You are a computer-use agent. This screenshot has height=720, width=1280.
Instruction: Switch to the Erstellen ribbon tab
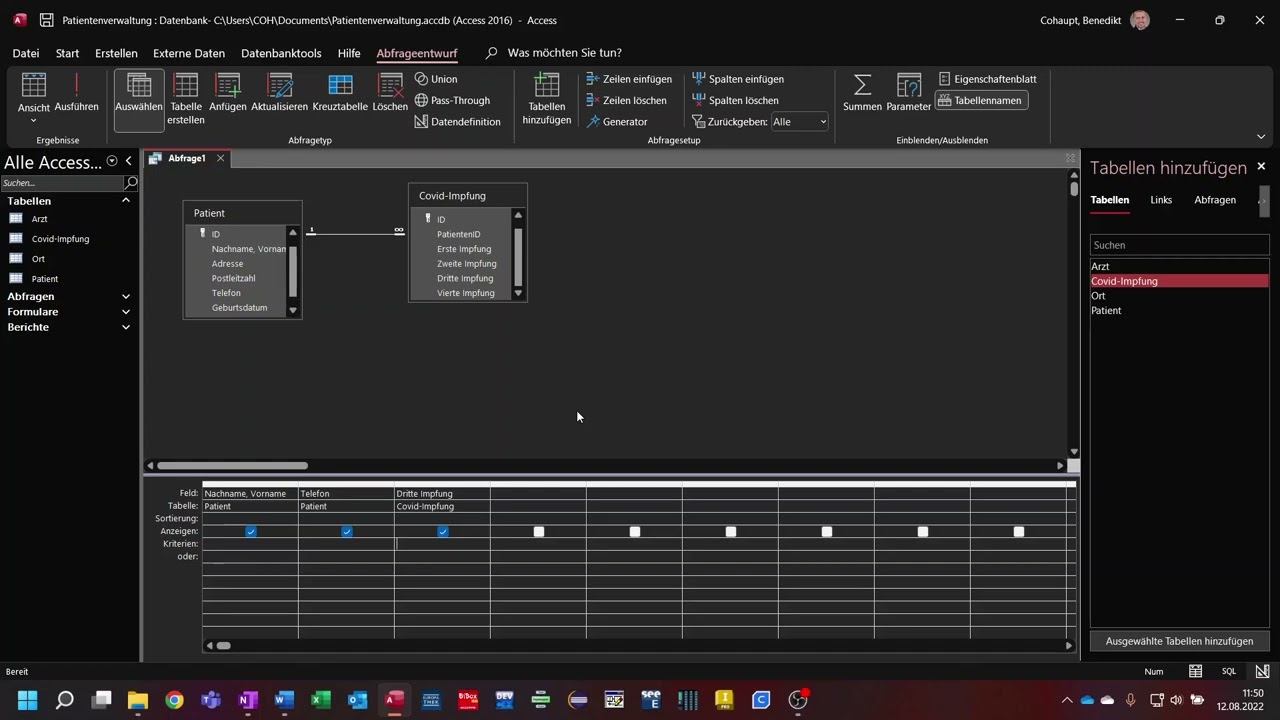[116, 53]
